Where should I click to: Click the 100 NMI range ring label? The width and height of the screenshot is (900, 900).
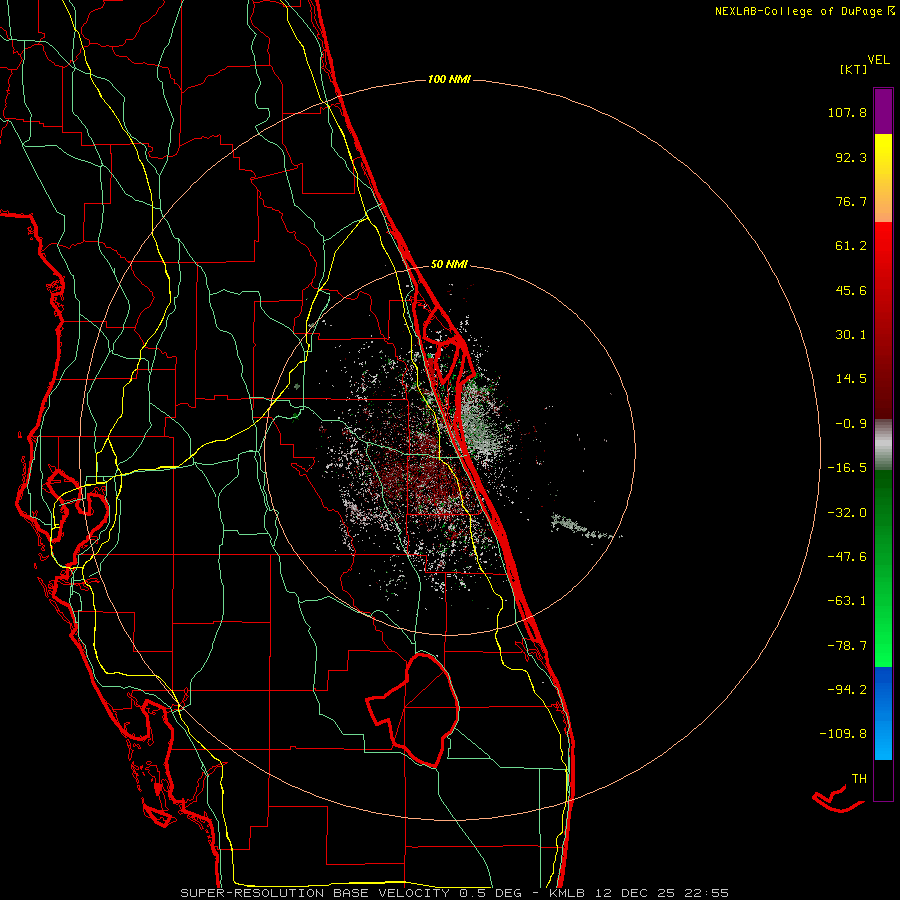[449, 79]
